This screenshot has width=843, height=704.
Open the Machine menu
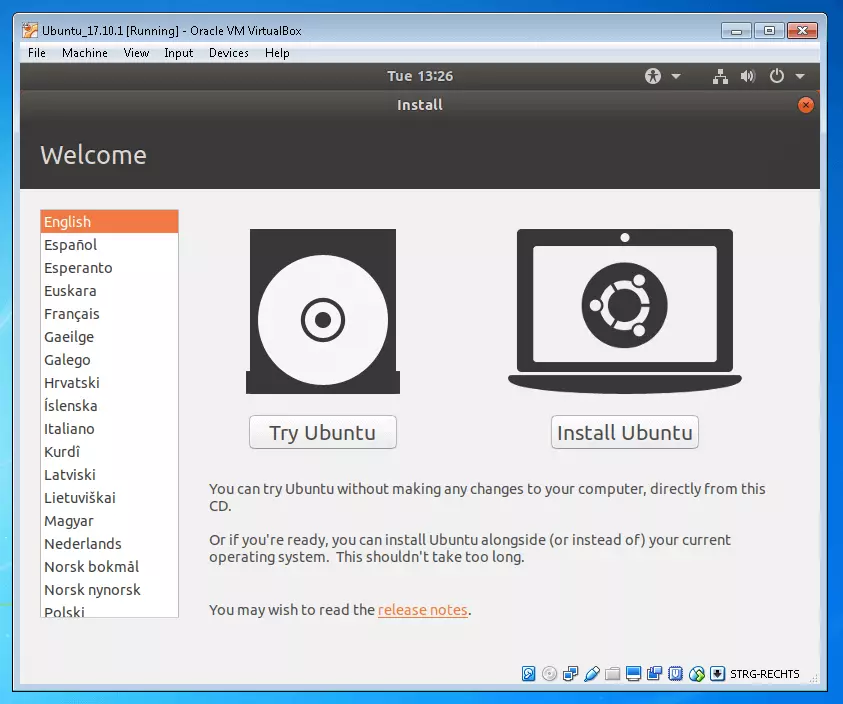click(x=84, y=53)
